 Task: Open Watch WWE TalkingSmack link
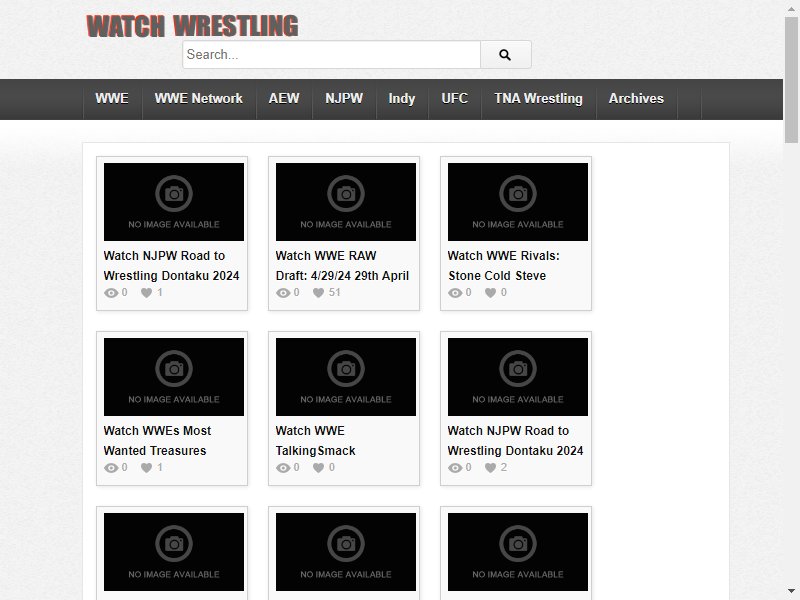pos(315,440)
